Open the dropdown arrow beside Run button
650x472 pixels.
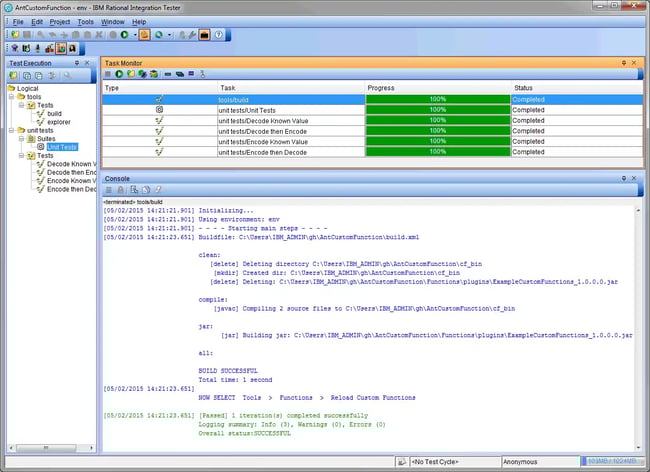(134, 34)
